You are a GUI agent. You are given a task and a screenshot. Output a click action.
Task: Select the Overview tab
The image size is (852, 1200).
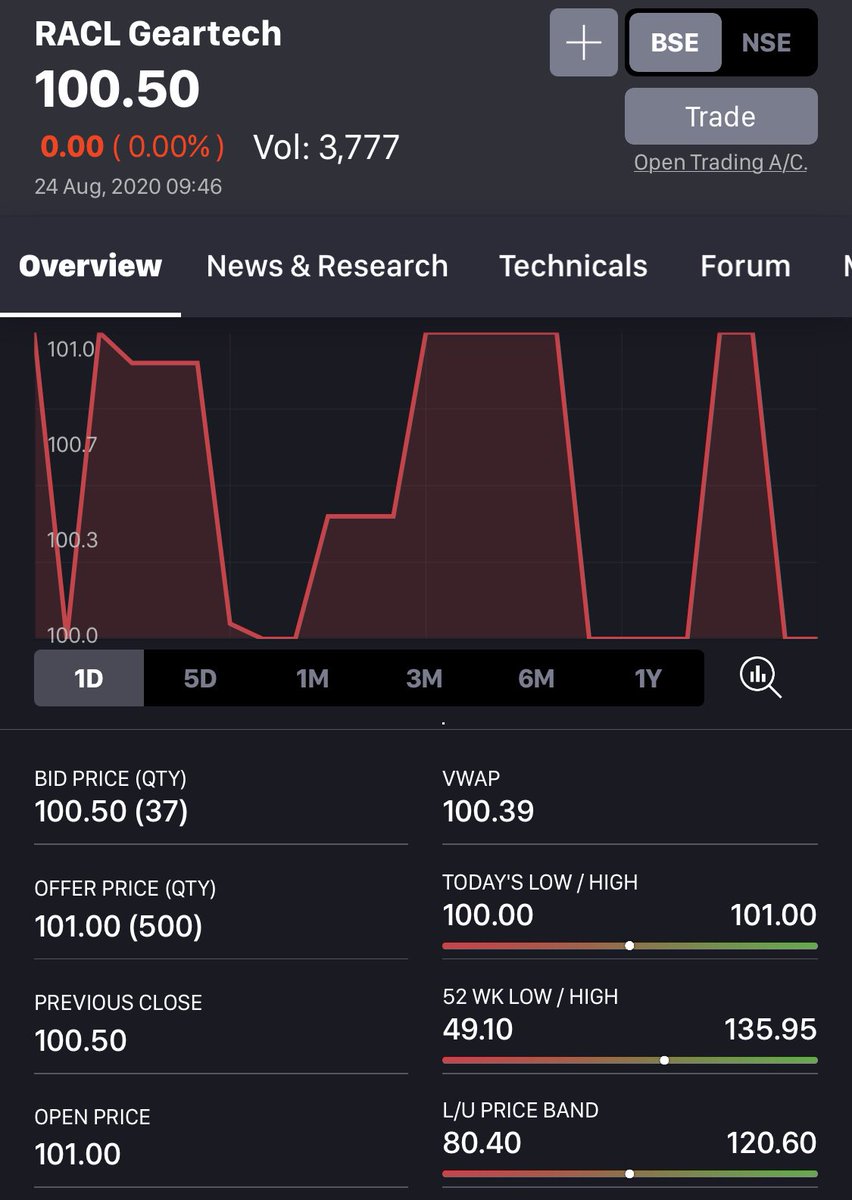coord(89,266)
